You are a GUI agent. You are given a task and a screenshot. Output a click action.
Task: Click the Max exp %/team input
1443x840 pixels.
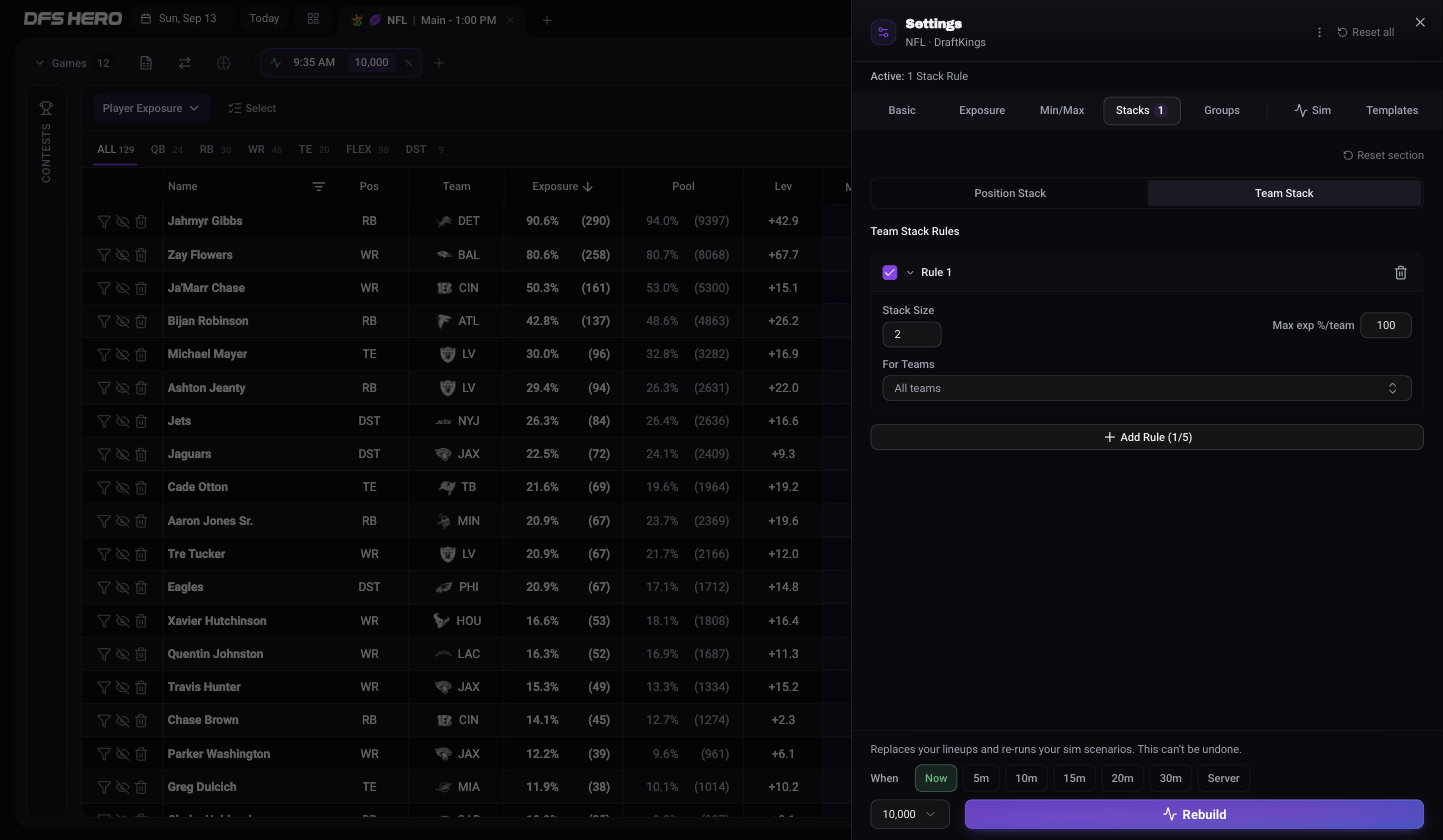tap(1386, 325)
